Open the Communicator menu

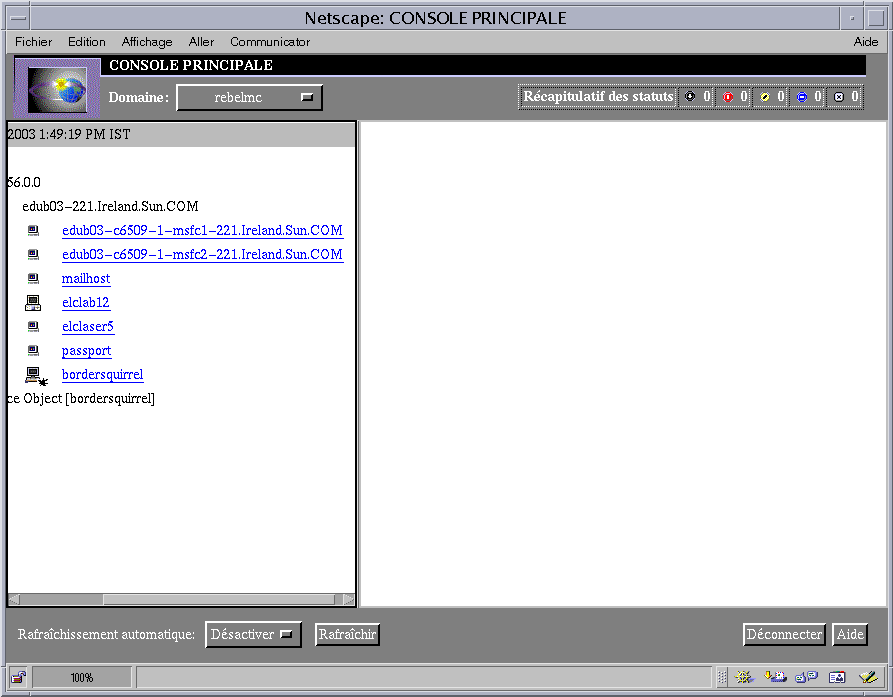tap(270, 42)
